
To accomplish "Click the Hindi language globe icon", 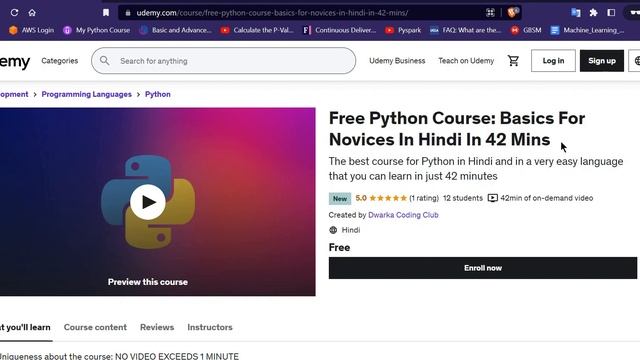I will click(x=333, y=230).
